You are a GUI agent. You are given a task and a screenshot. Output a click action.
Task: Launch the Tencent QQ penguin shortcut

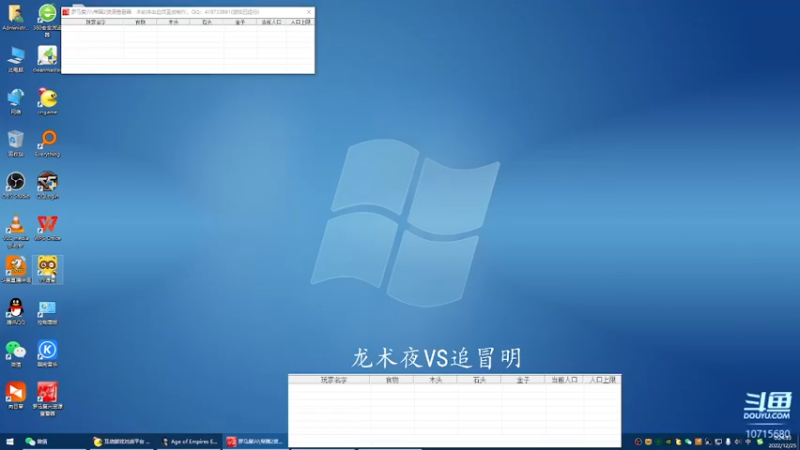click(x=16, y=311)
